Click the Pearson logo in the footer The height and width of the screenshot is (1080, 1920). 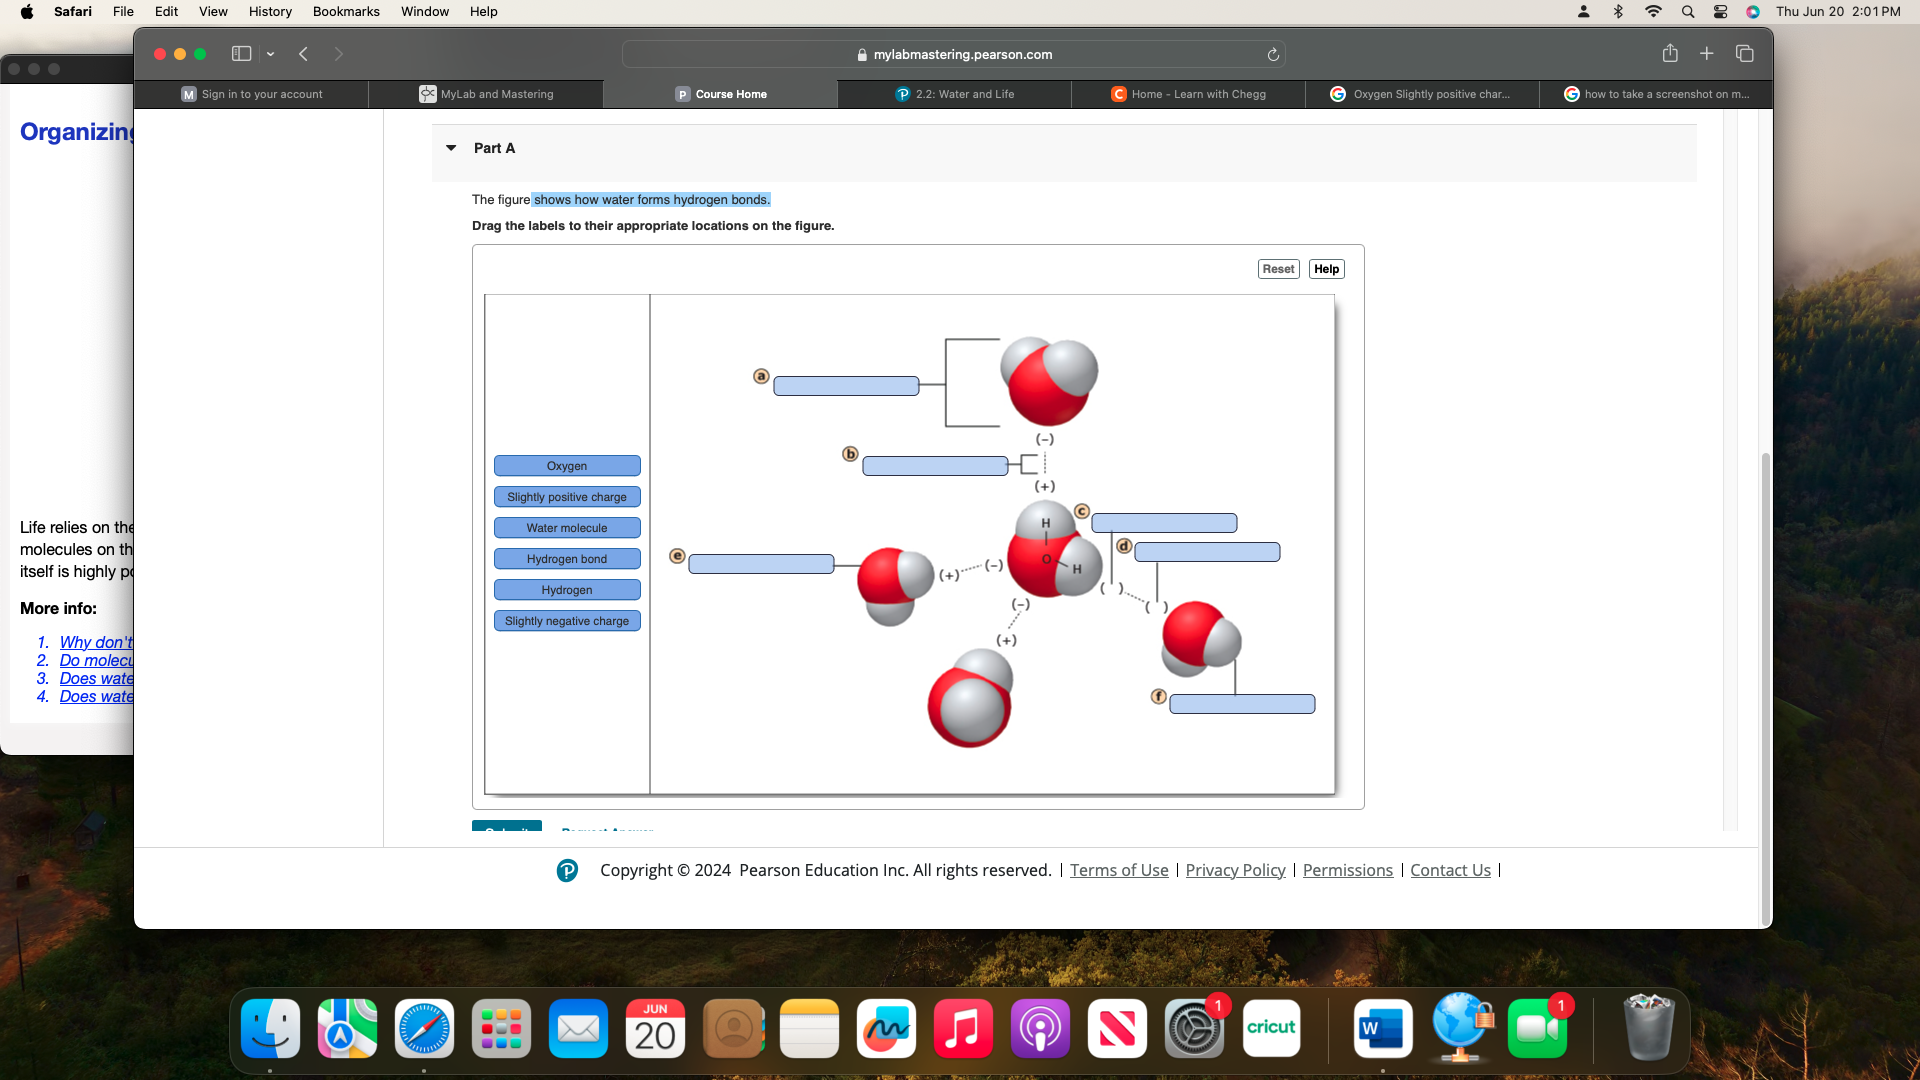tap(567, 870)
